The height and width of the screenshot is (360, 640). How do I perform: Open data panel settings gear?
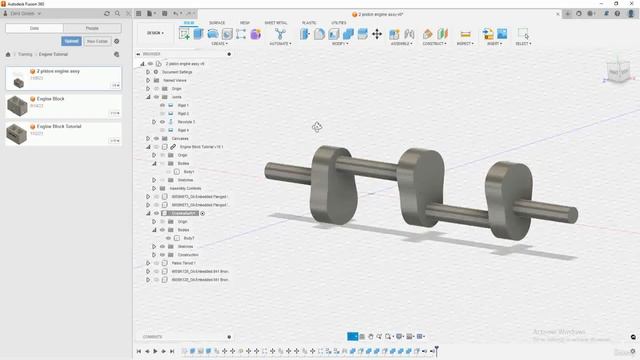click(x=117, y=41)
